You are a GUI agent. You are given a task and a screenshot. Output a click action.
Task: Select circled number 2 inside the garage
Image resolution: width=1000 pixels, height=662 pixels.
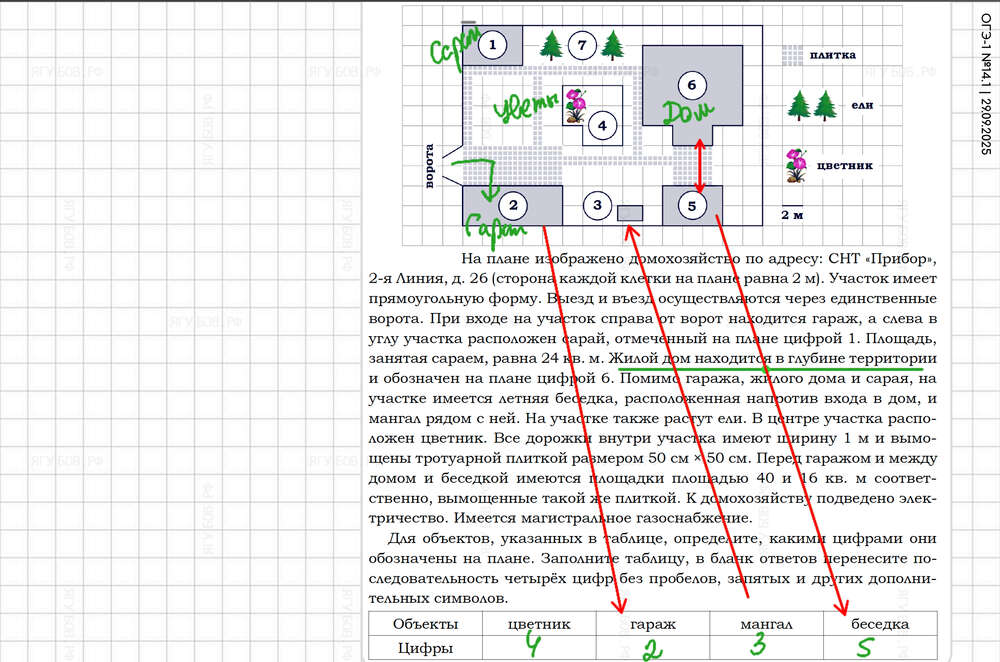point(513,205)
